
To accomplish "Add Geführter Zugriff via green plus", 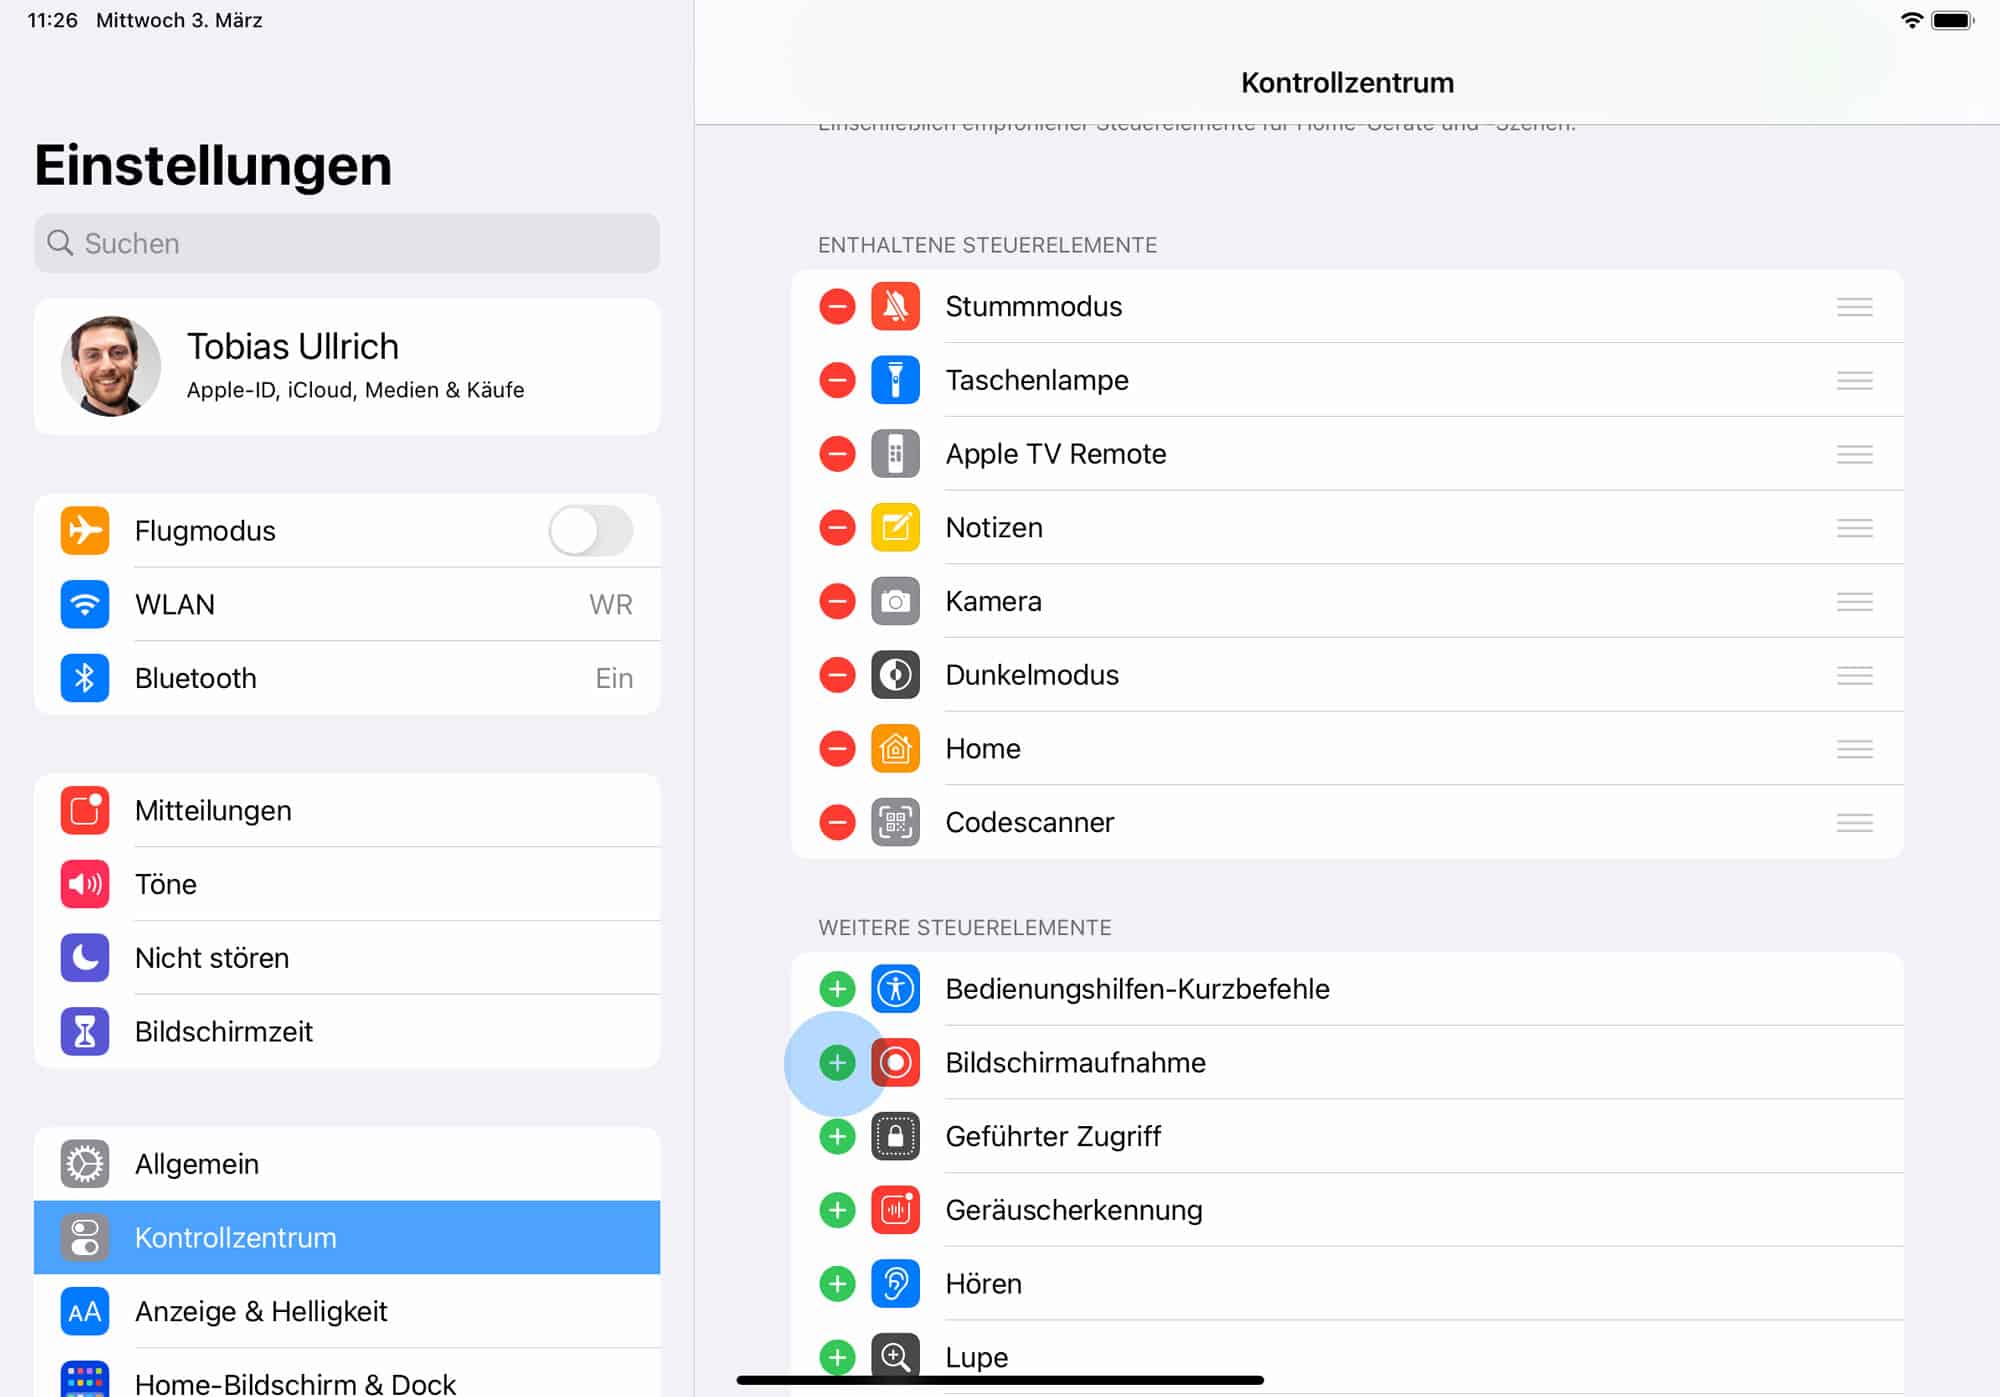I will tap(837, 1136).
